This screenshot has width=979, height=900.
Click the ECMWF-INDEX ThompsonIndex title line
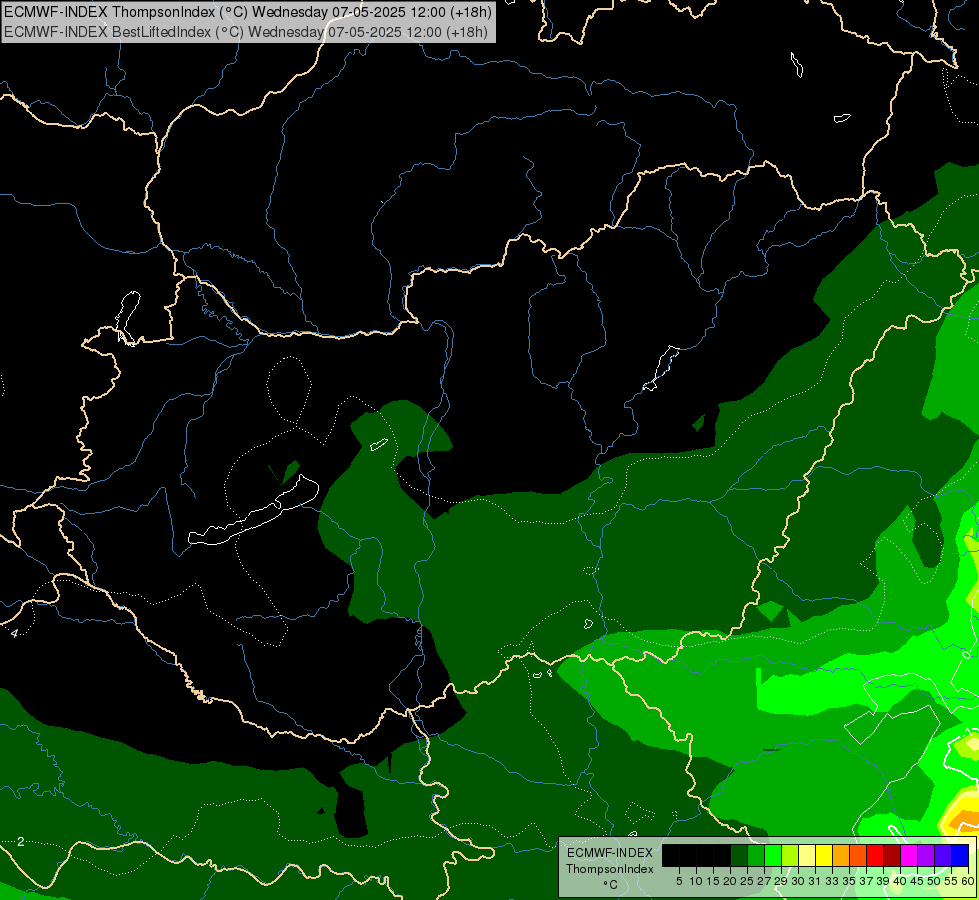(248, 11)
